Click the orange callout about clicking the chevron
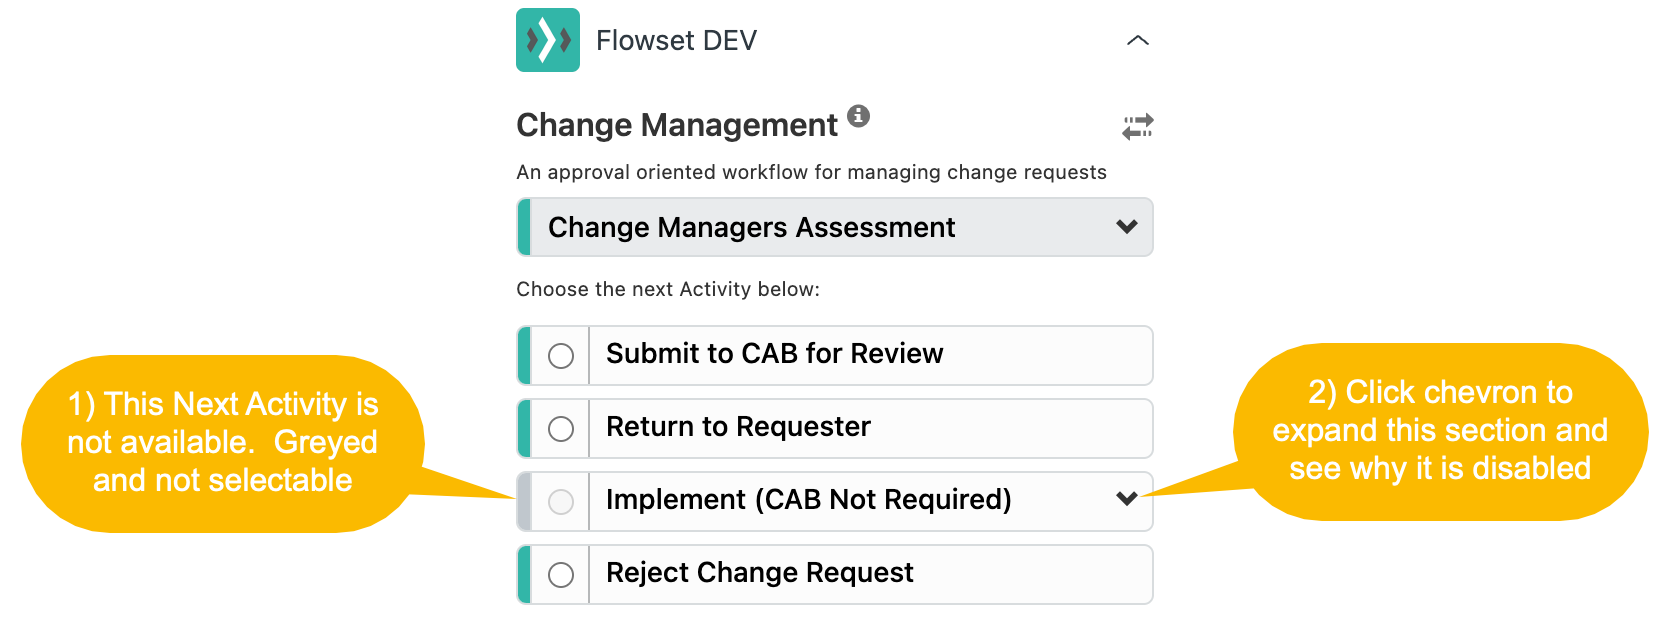Viewport: 1670px width, 624px height. coord(1440,430)
